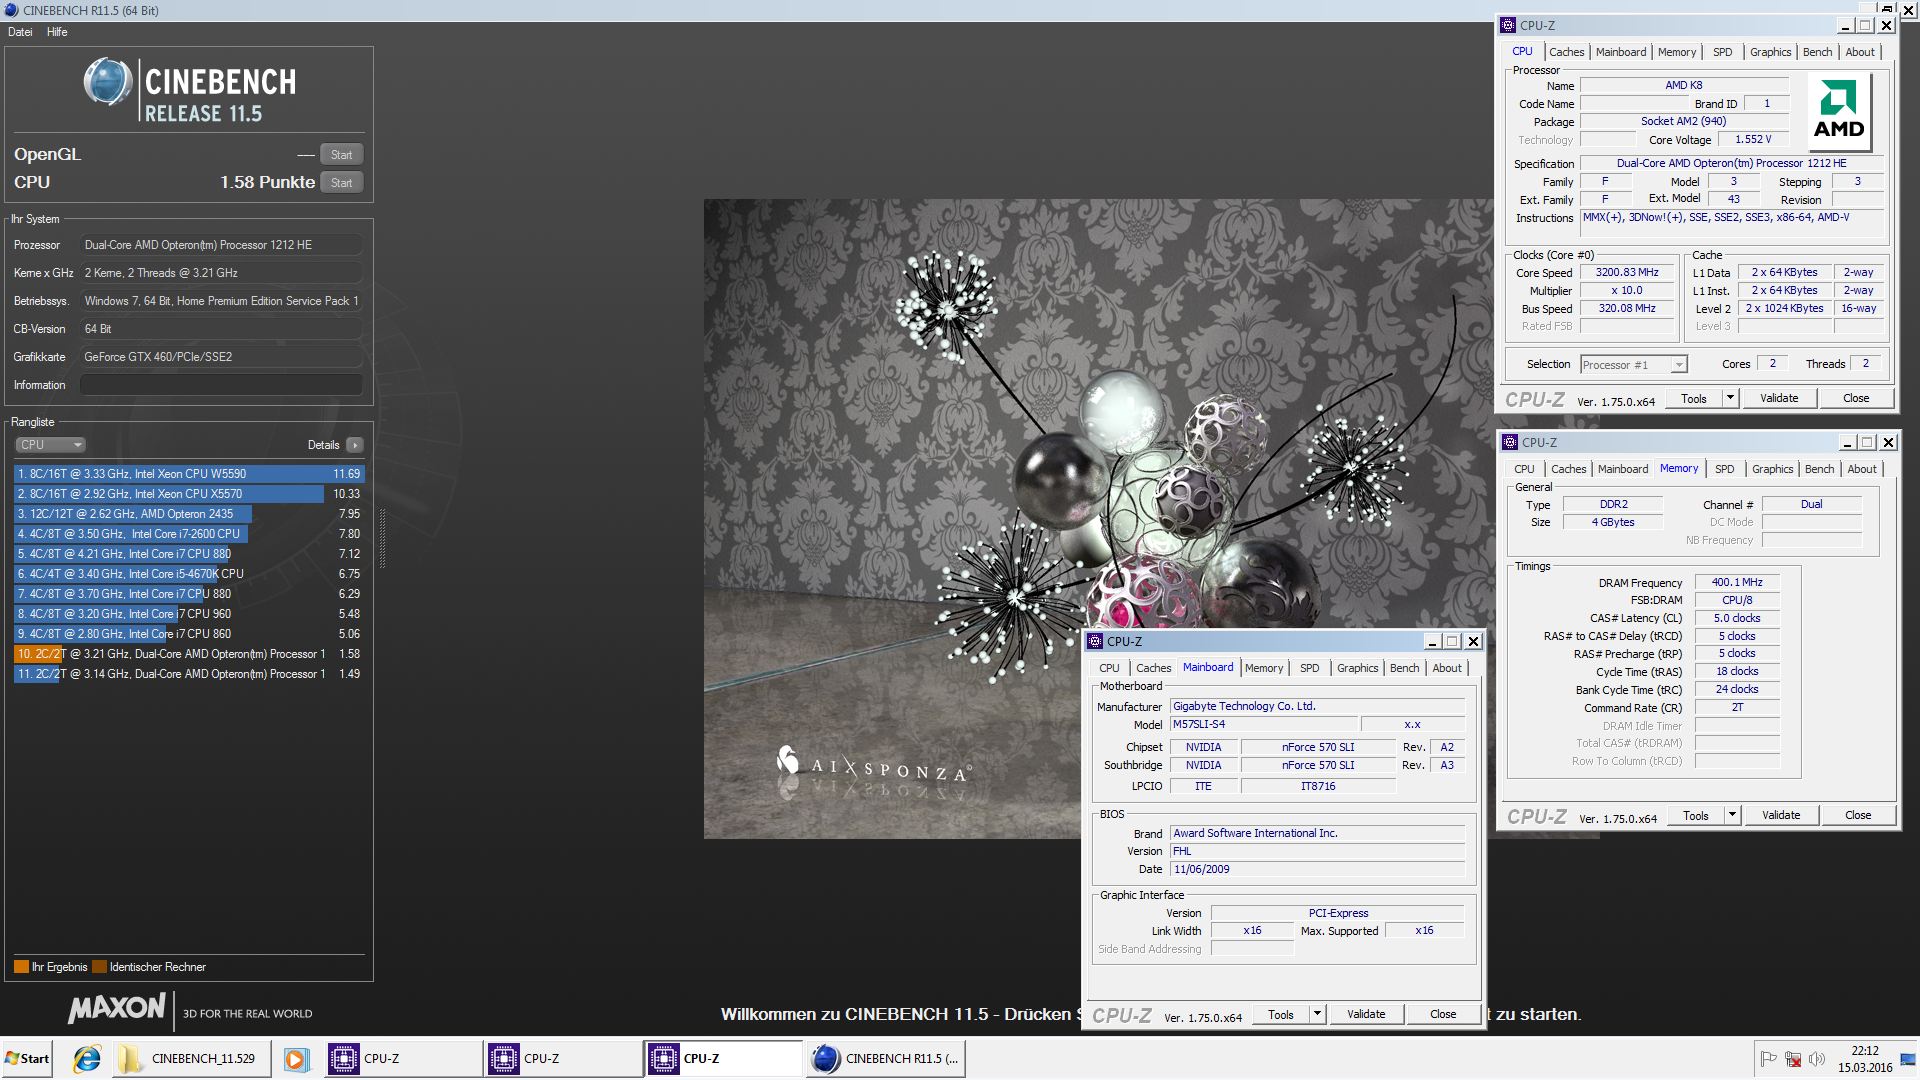Click Close button in Memory CPU-Z window
Image resolution: width=1920 pixels, height=1080 pixels.
pyautogui.click(x=1858, y=815)
